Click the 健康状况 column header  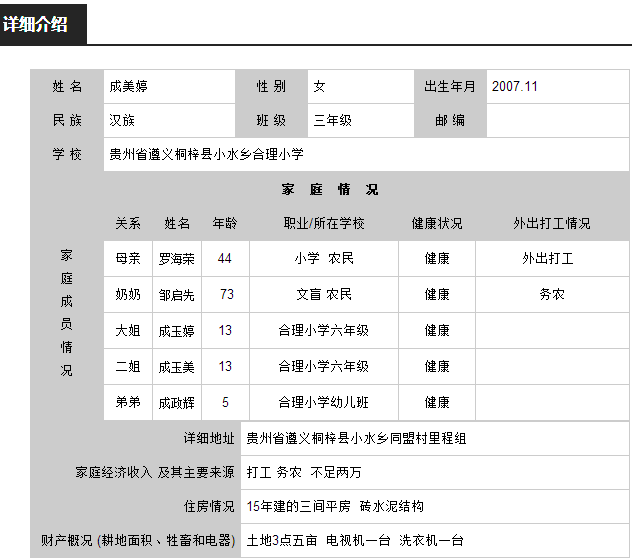click(x=437, y=223)
